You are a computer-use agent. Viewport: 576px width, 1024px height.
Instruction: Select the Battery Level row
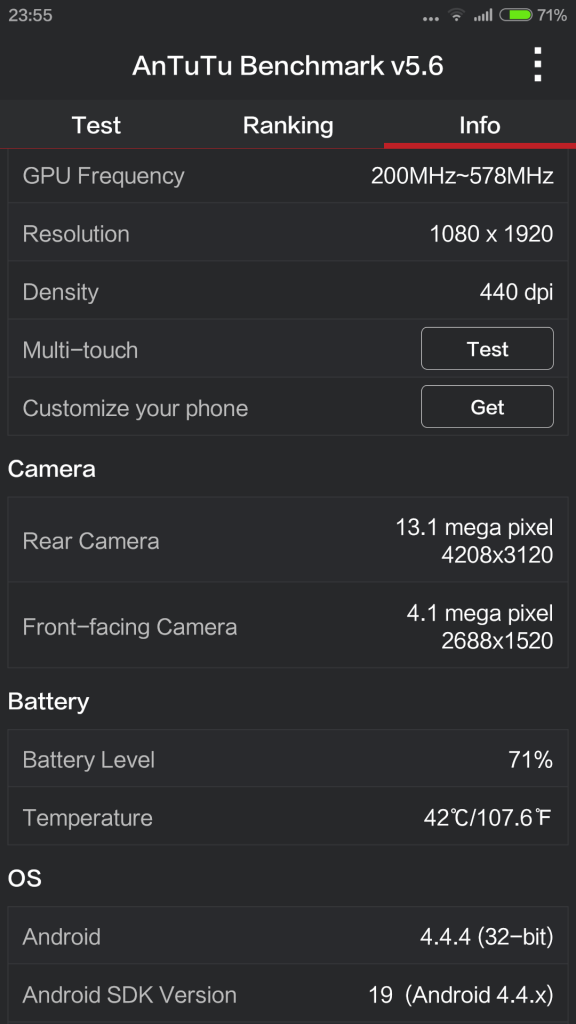click(x=288, y=760)
